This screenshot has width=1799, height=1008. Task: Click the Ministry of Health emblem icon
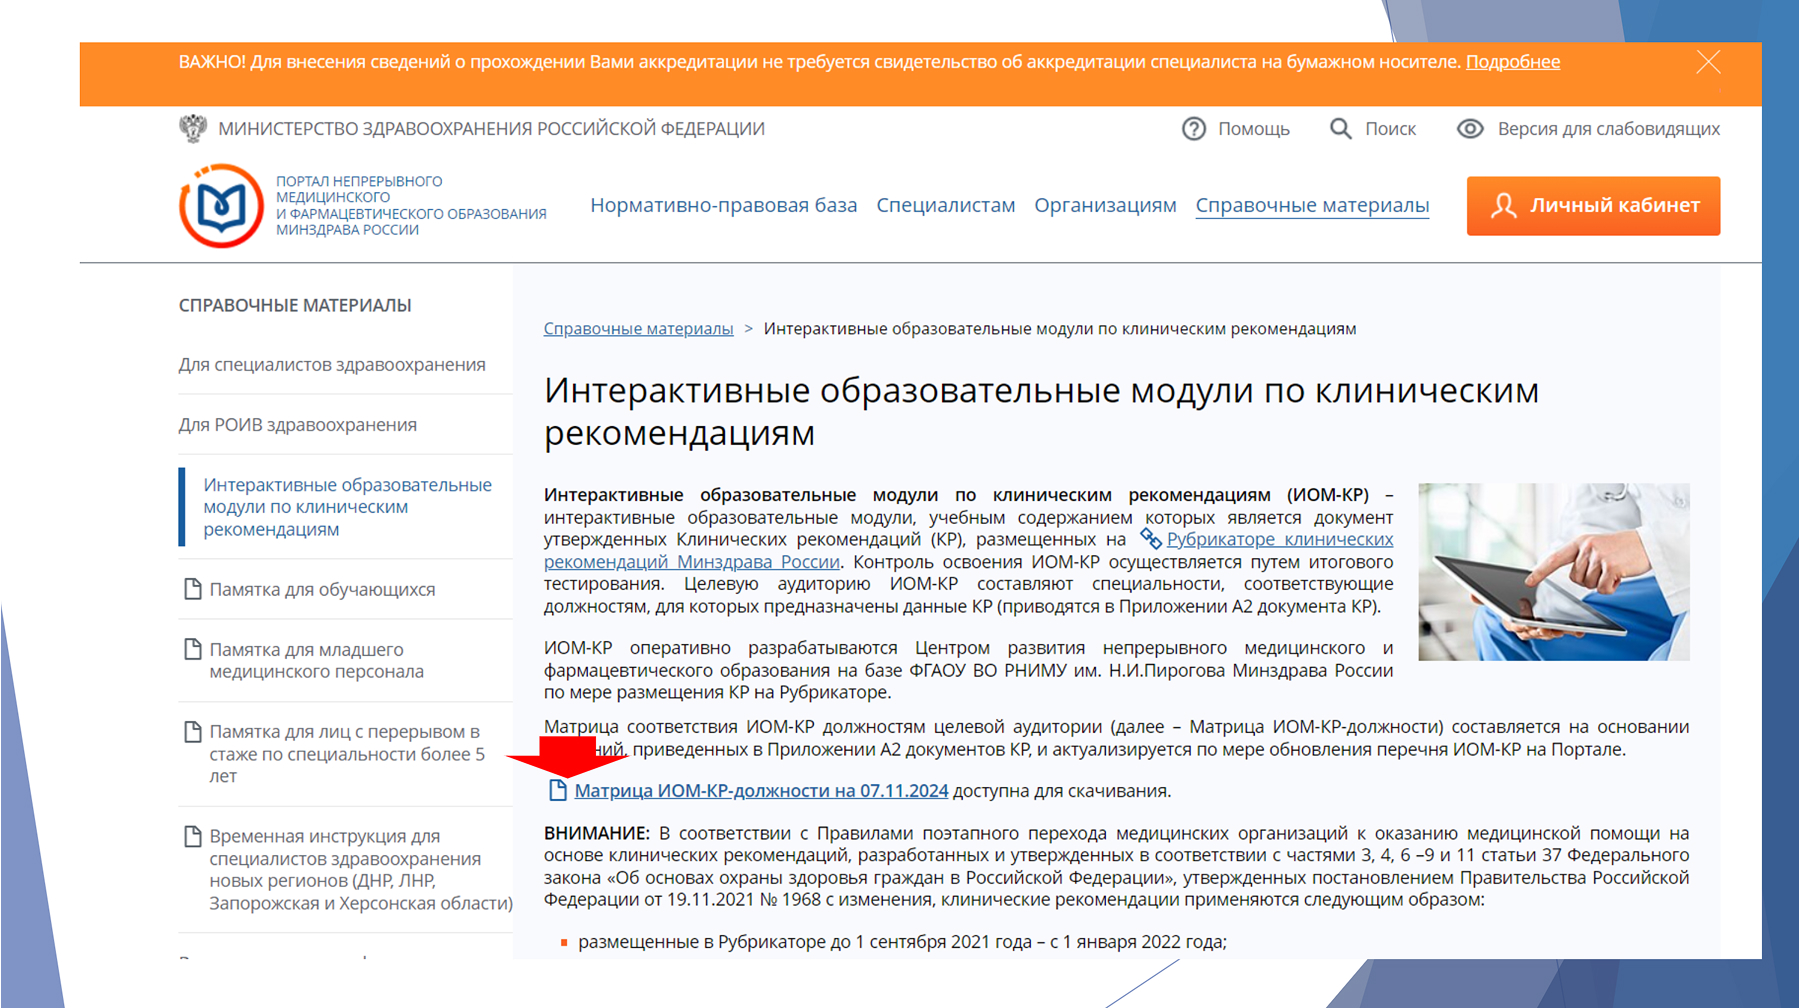tap(192, 128)
